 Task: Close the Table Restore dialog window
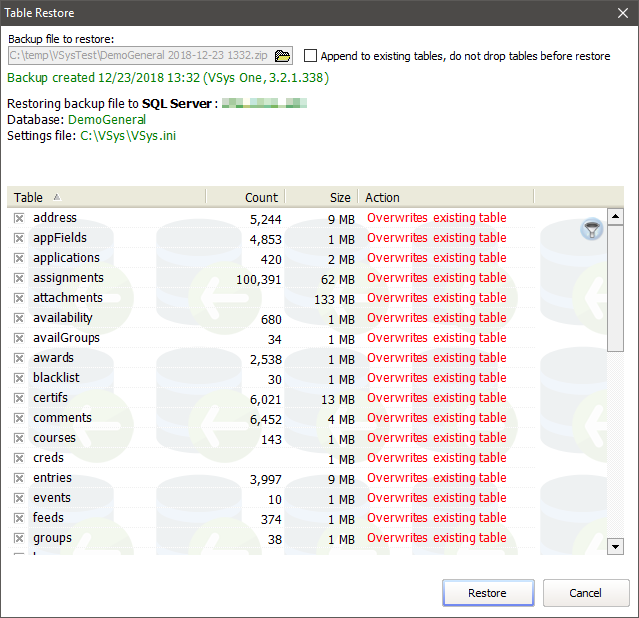(x=618, y=13)
